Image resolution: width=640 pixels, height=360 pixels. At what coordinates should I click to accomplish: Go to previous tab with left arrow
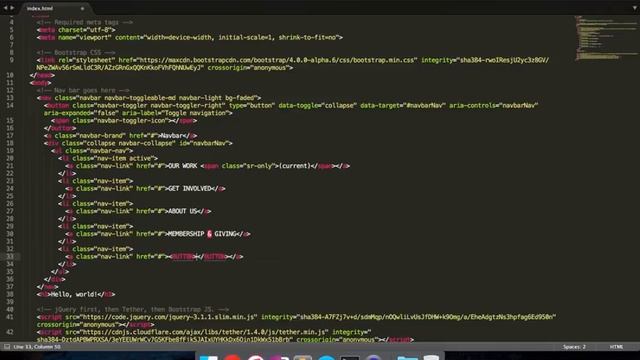click(5, 8)
